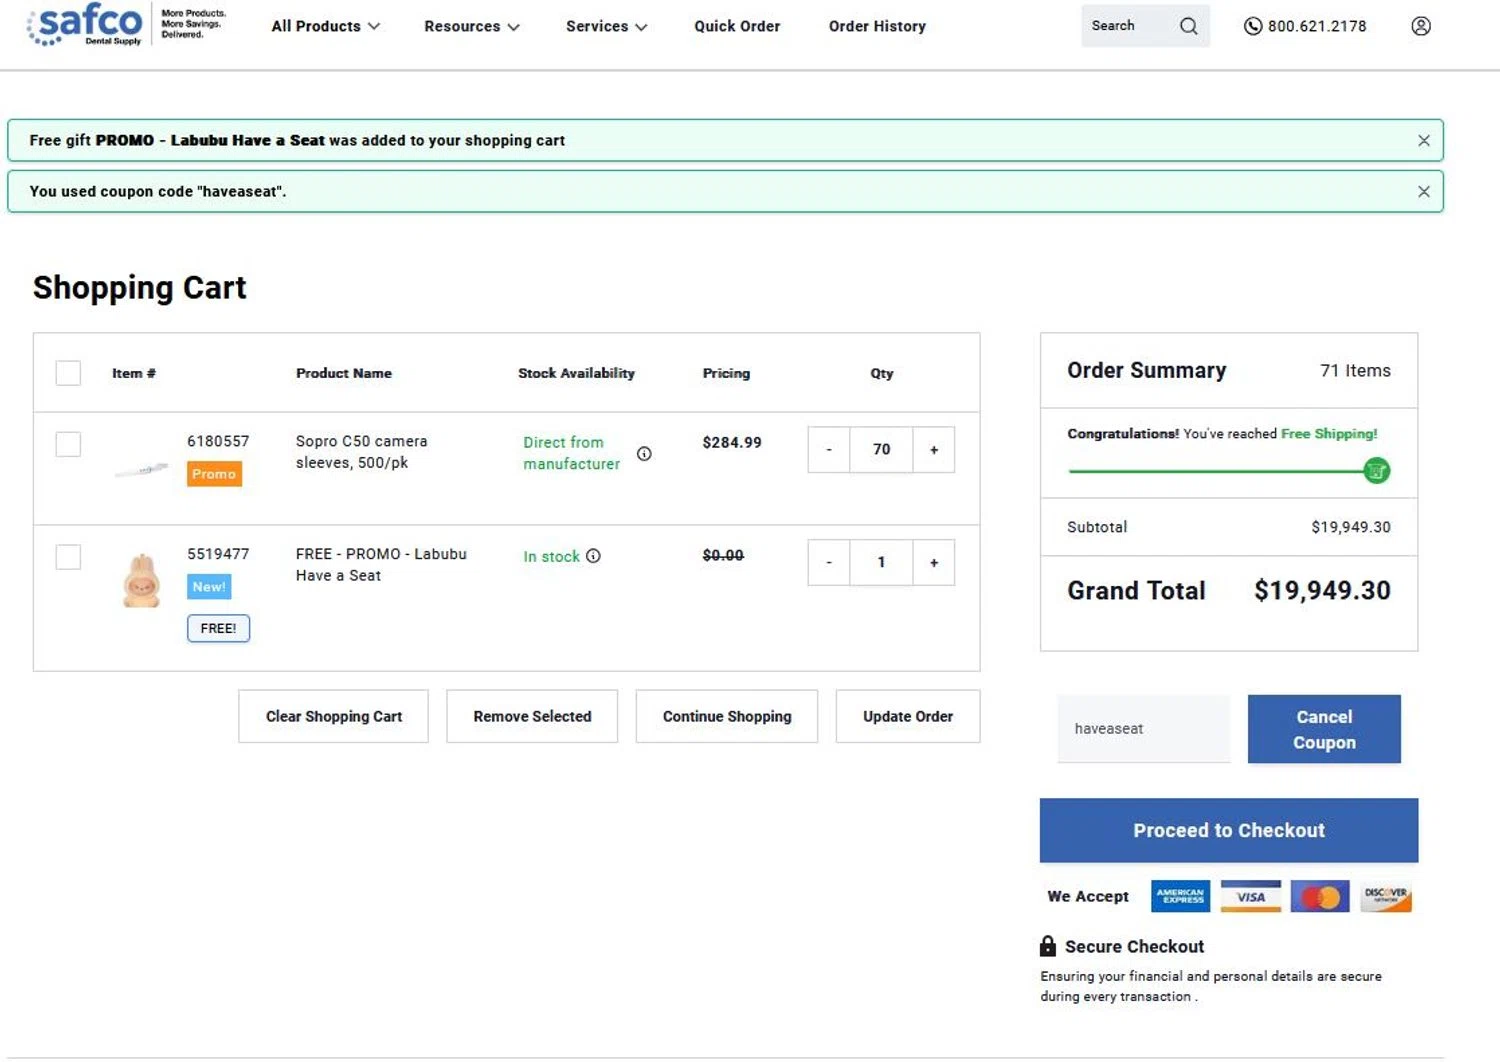Click the Mastercard icon
The image size is (1500, 1062).
(1320, 896)
